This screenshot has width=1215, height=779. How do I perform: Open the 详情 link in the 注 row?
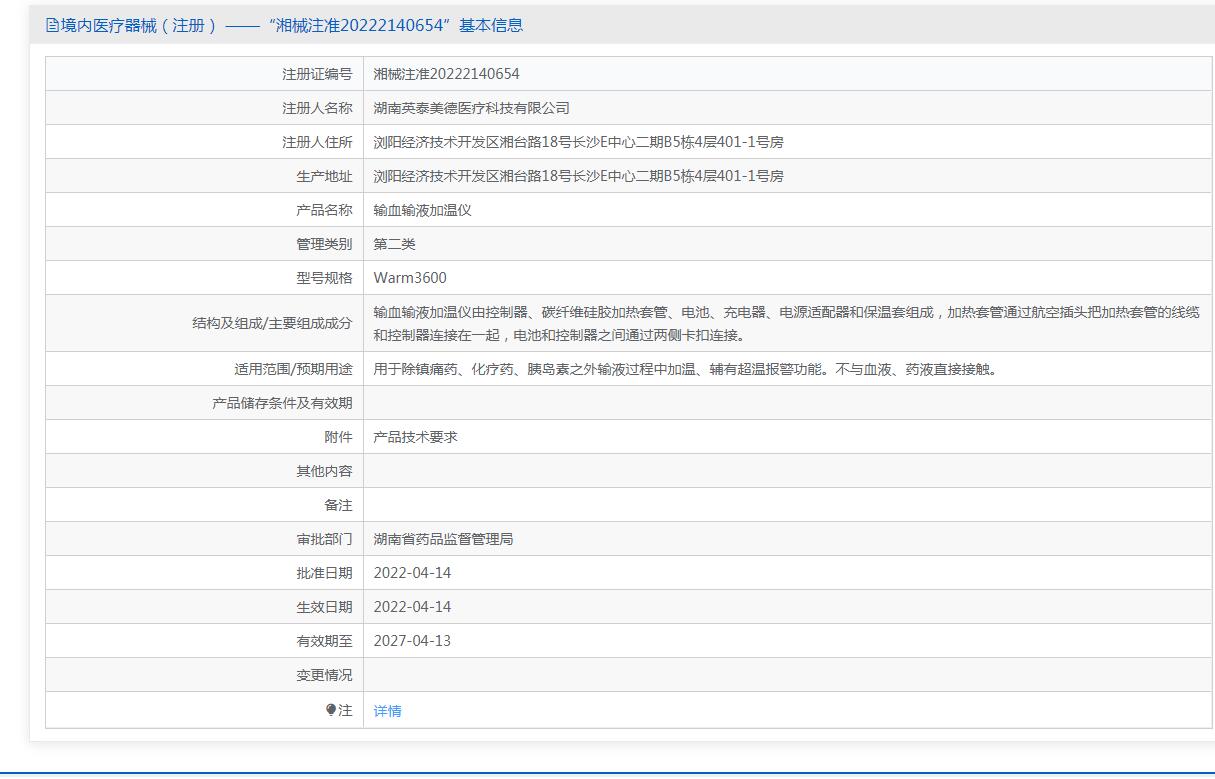tap(387, 711)
